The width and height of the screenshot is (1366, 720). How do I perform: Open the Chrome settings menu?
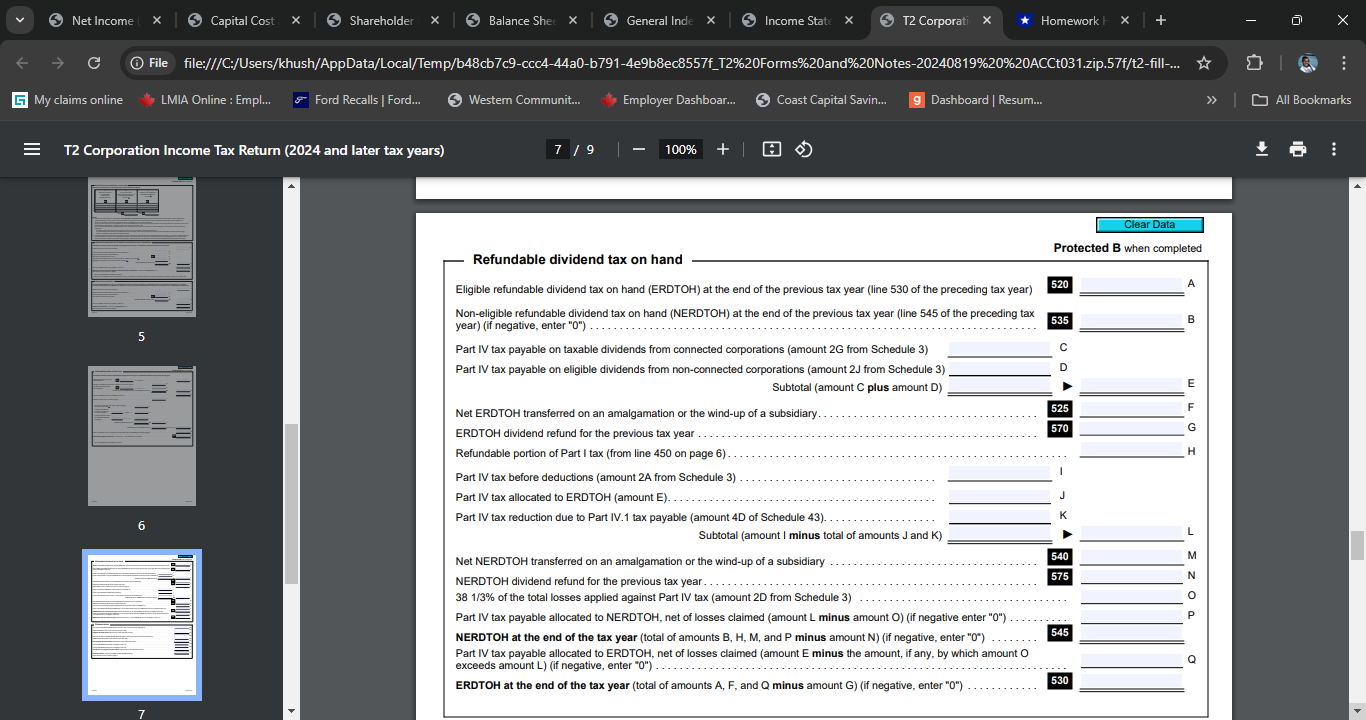click(x=1344, y=62)
